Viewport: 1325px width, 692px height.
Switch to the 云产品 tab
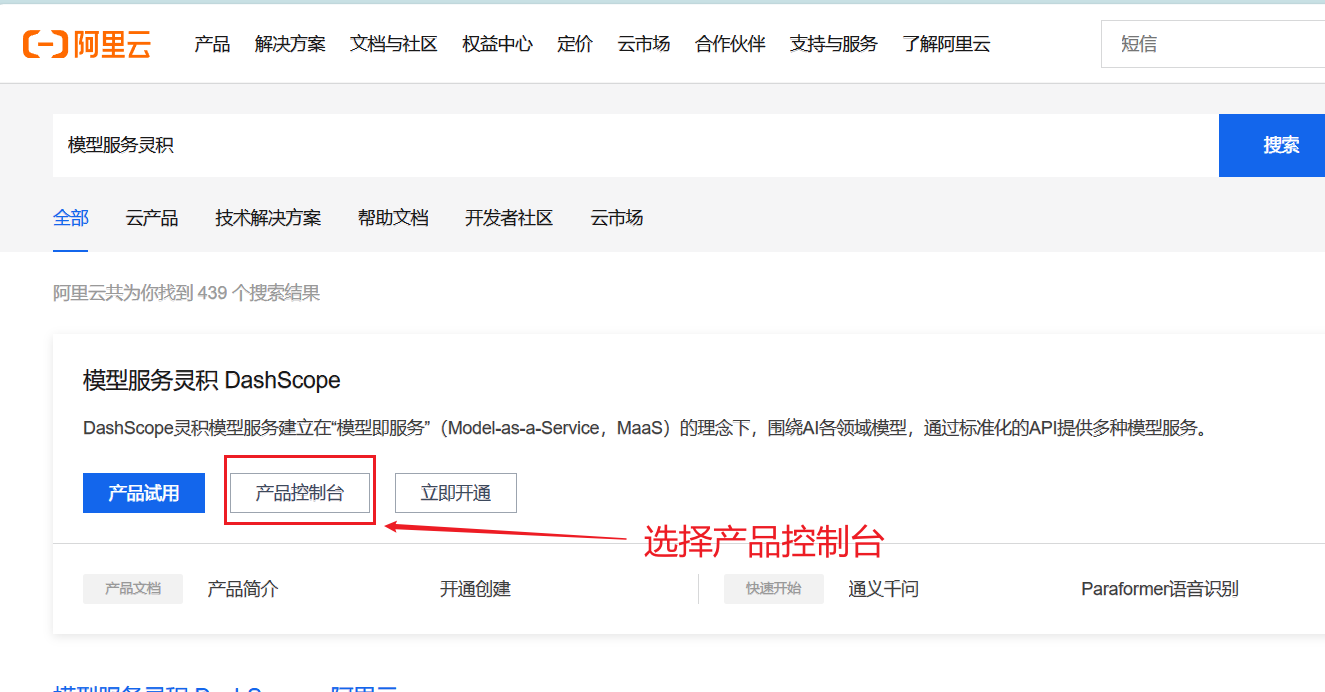coord(152,218)
